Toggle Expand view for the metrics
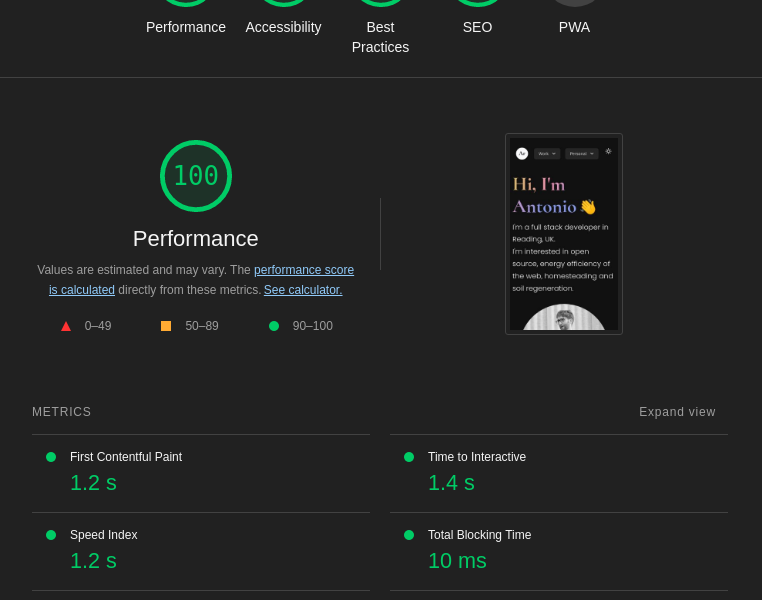762x600 pixels. click(x=677, y=412)
